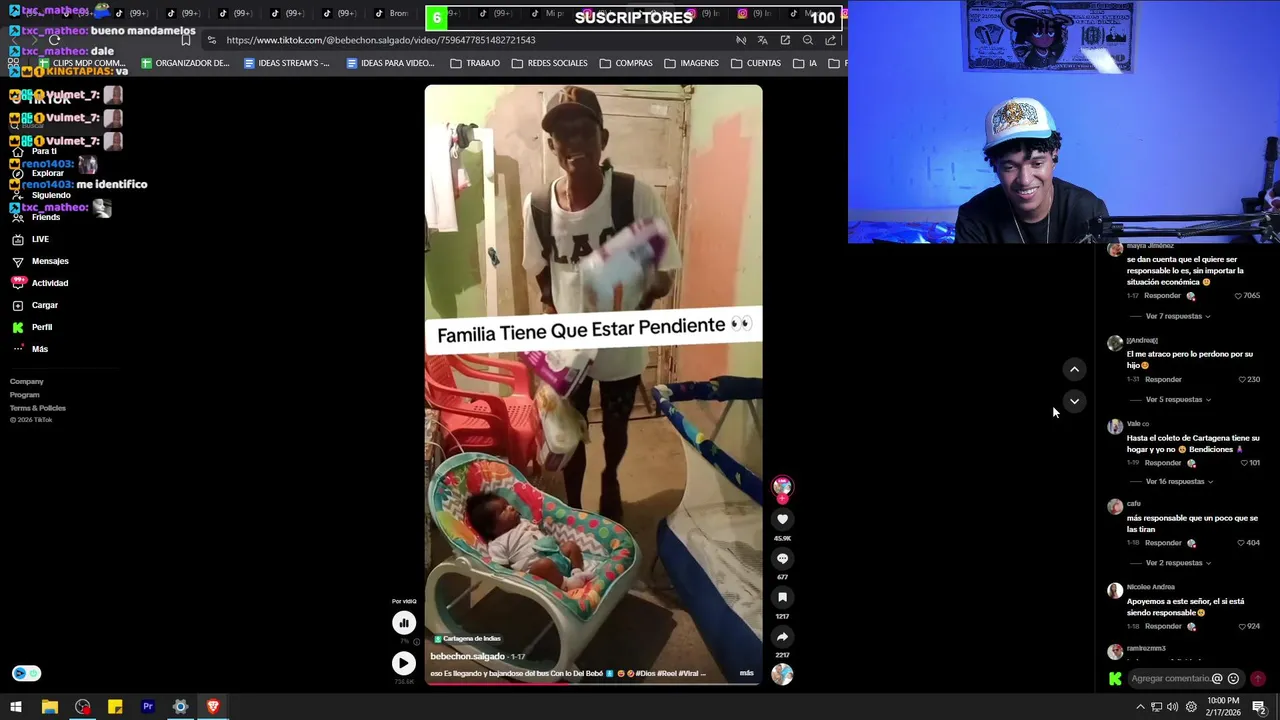
Task: Open Brave browser from taskbar
Action: [213, 707]
